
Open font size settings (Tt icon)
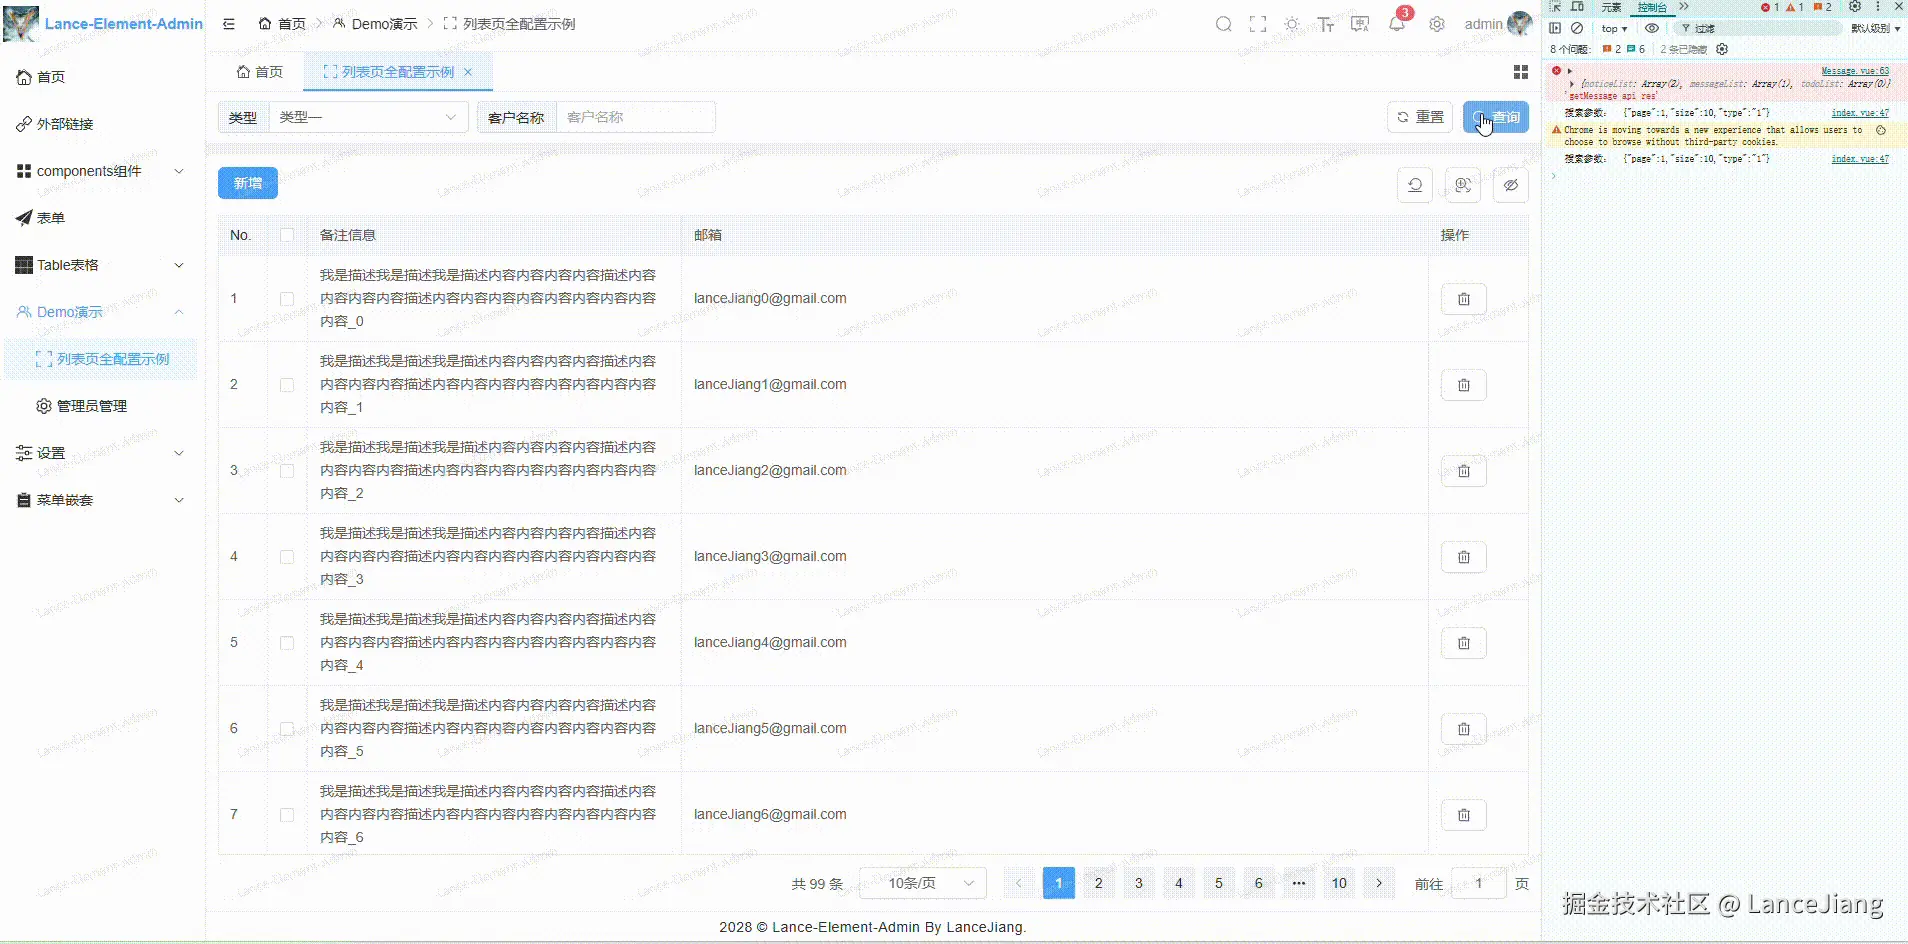tap(1325, 23)
